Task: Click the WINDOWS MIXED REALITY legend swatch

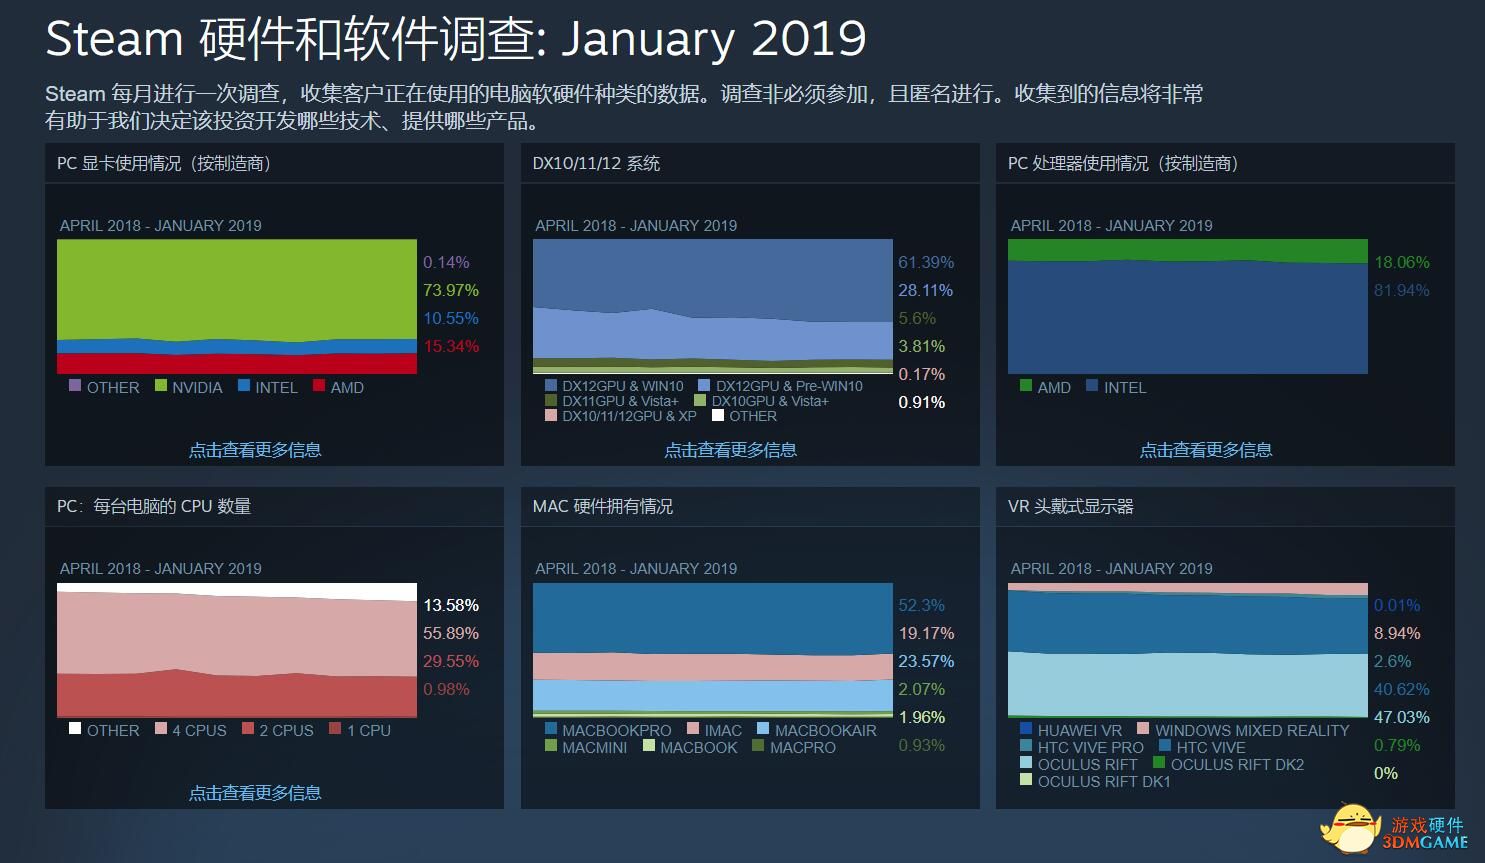Action: (1143, 729)
